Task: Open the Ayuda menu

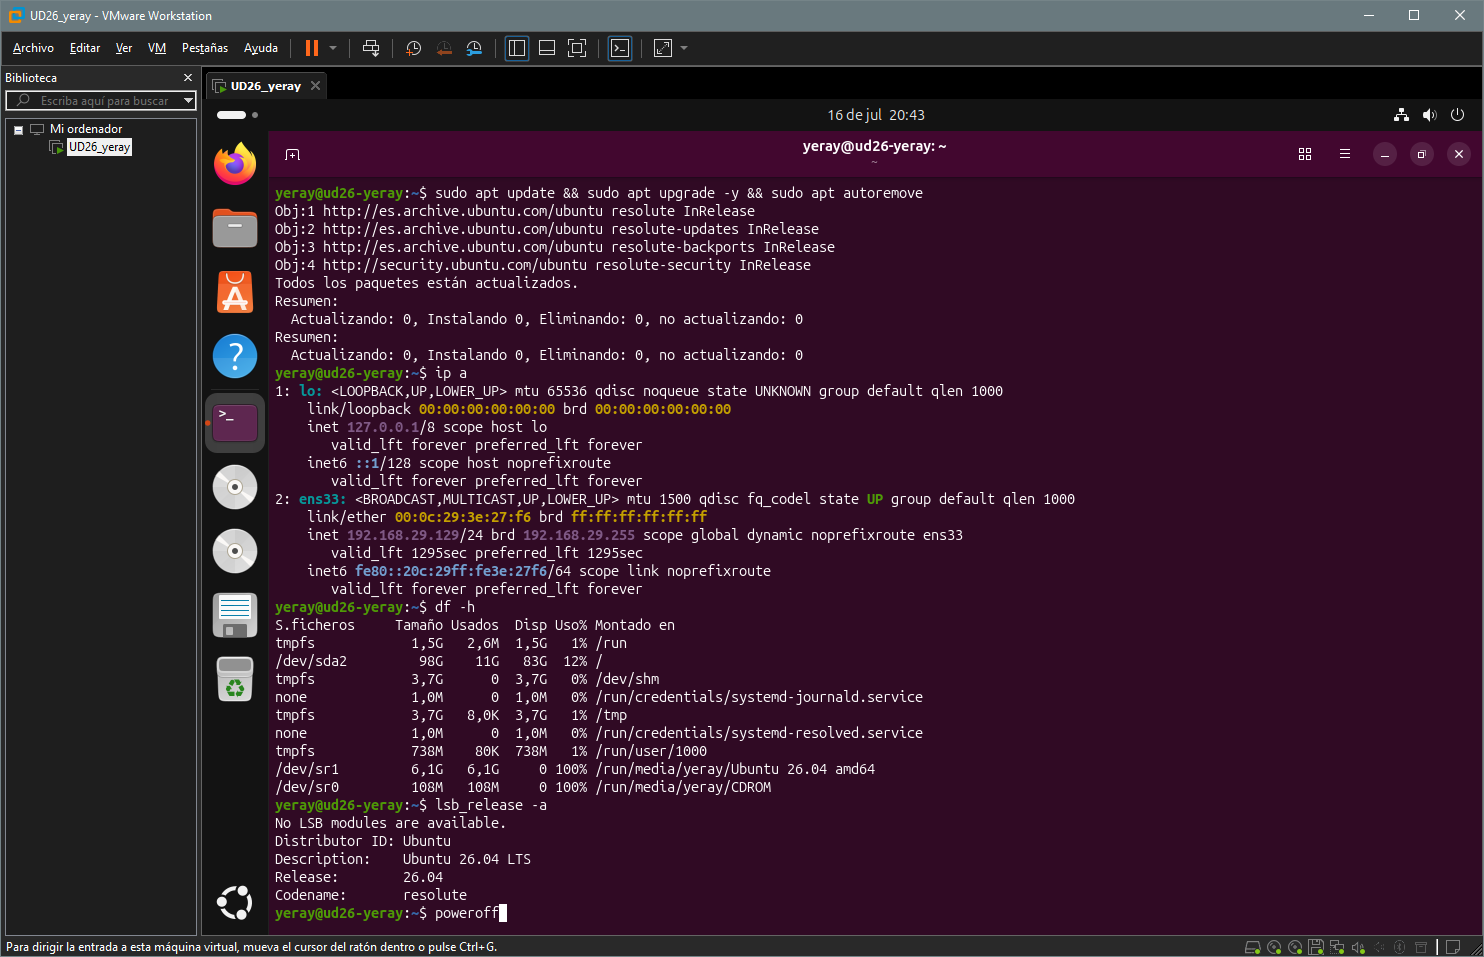Action: [261, 48]
